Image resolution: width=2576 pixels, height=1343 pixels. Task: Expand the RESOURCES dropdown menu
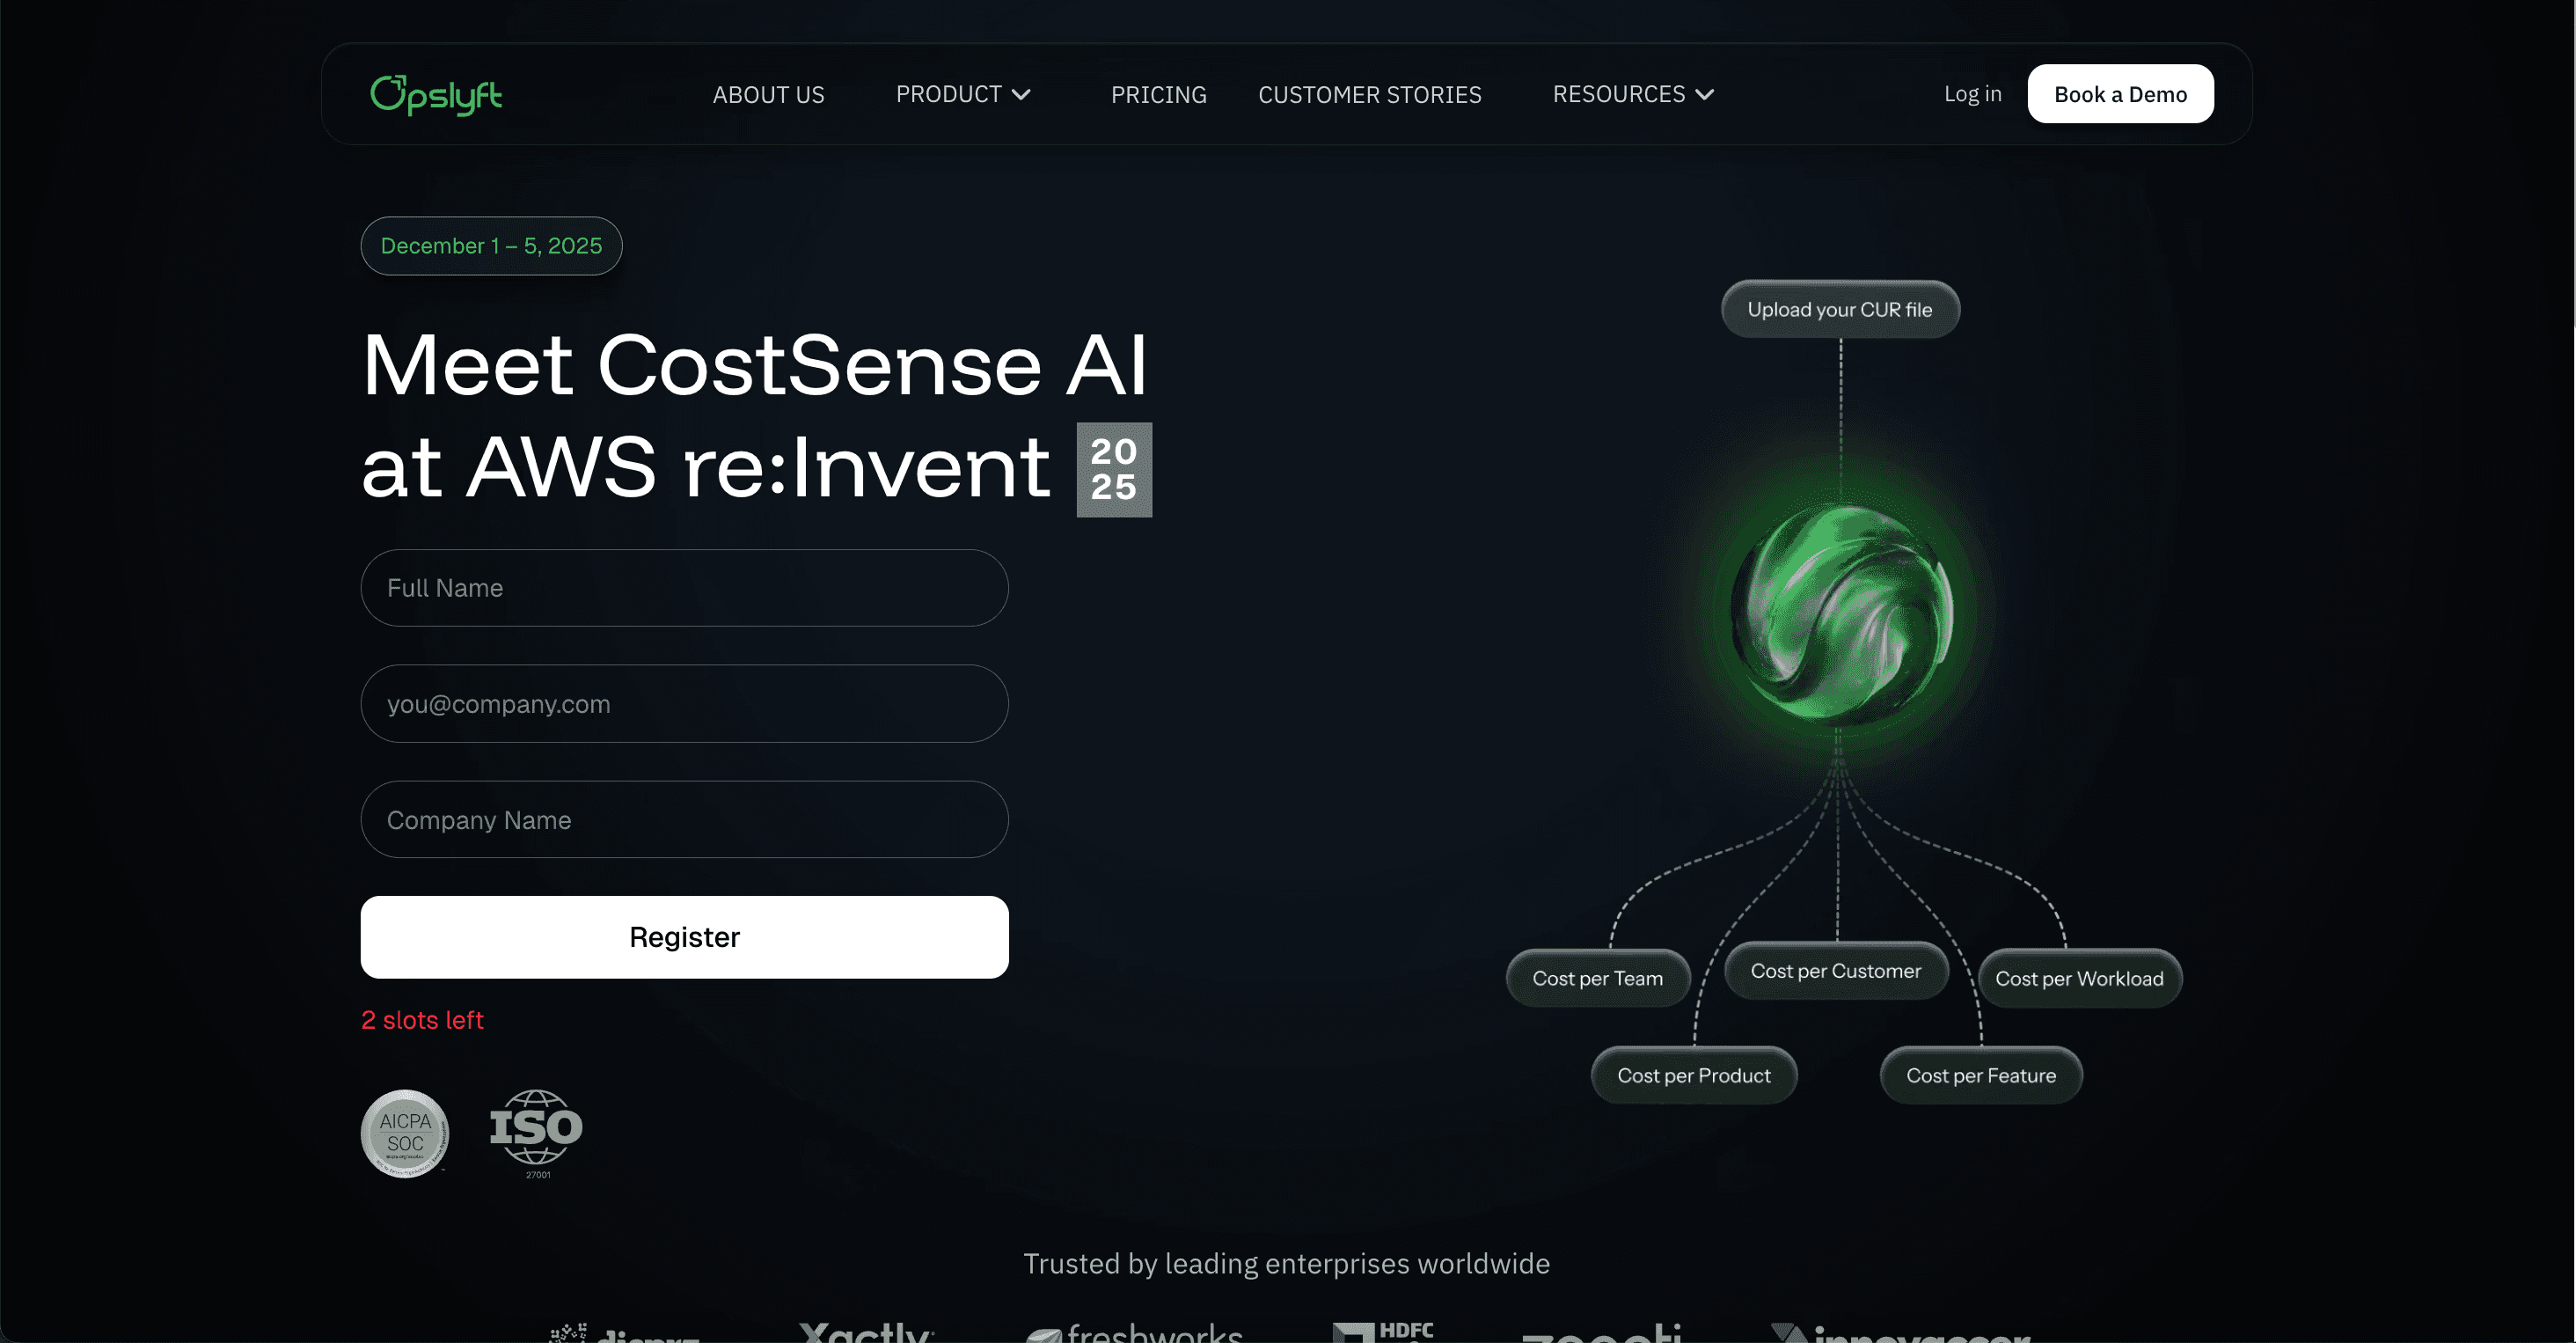pos(1633,94)
